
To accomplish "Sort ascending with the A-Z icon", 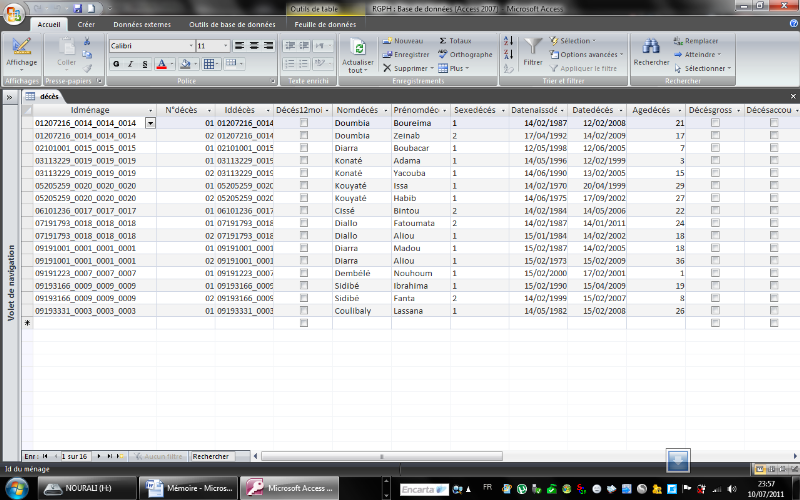I will [508, 41].
